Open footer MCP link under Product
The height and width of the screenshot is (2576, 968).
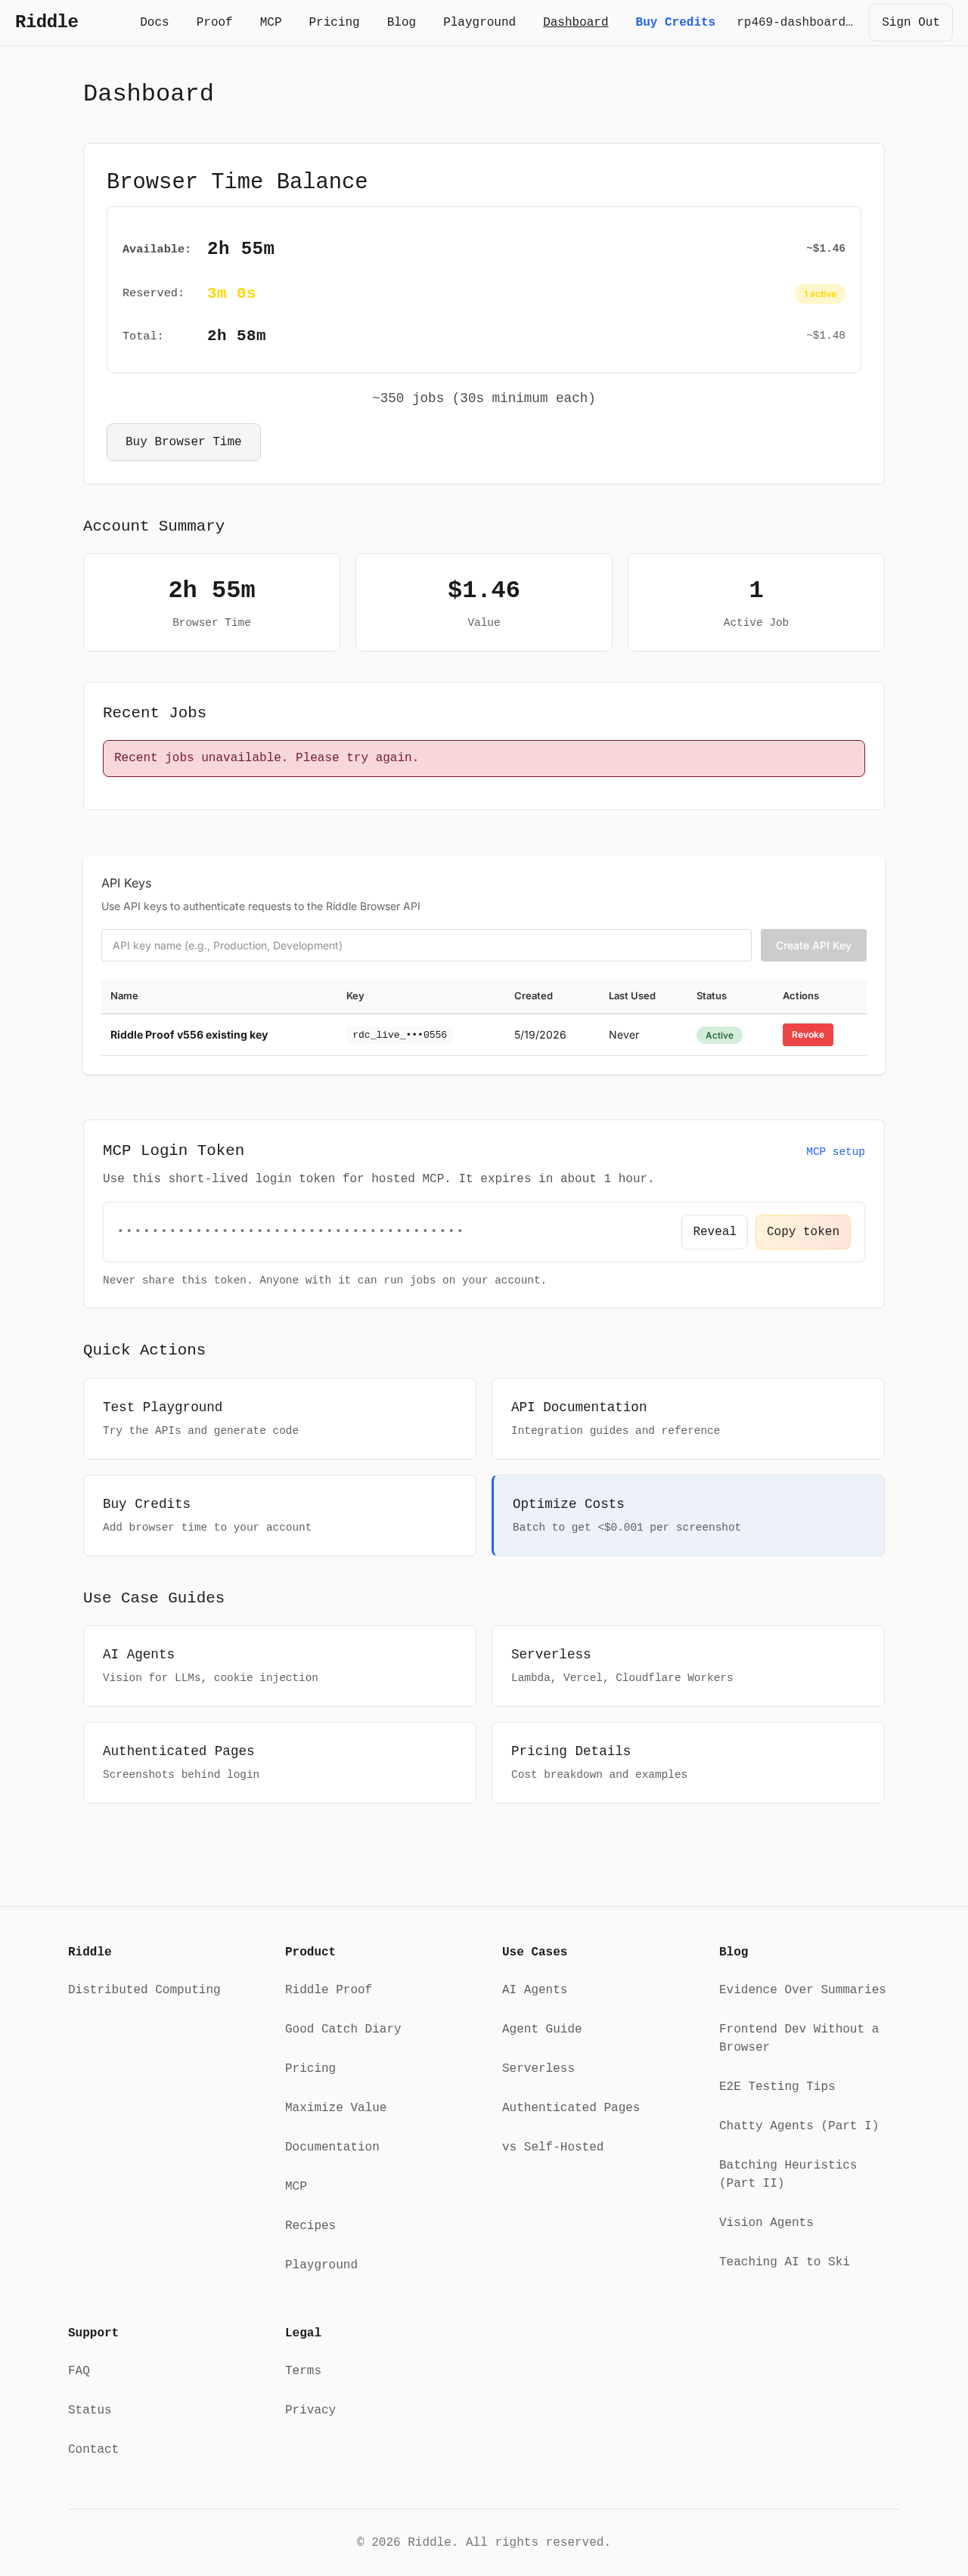click(x=296, y=2186)
